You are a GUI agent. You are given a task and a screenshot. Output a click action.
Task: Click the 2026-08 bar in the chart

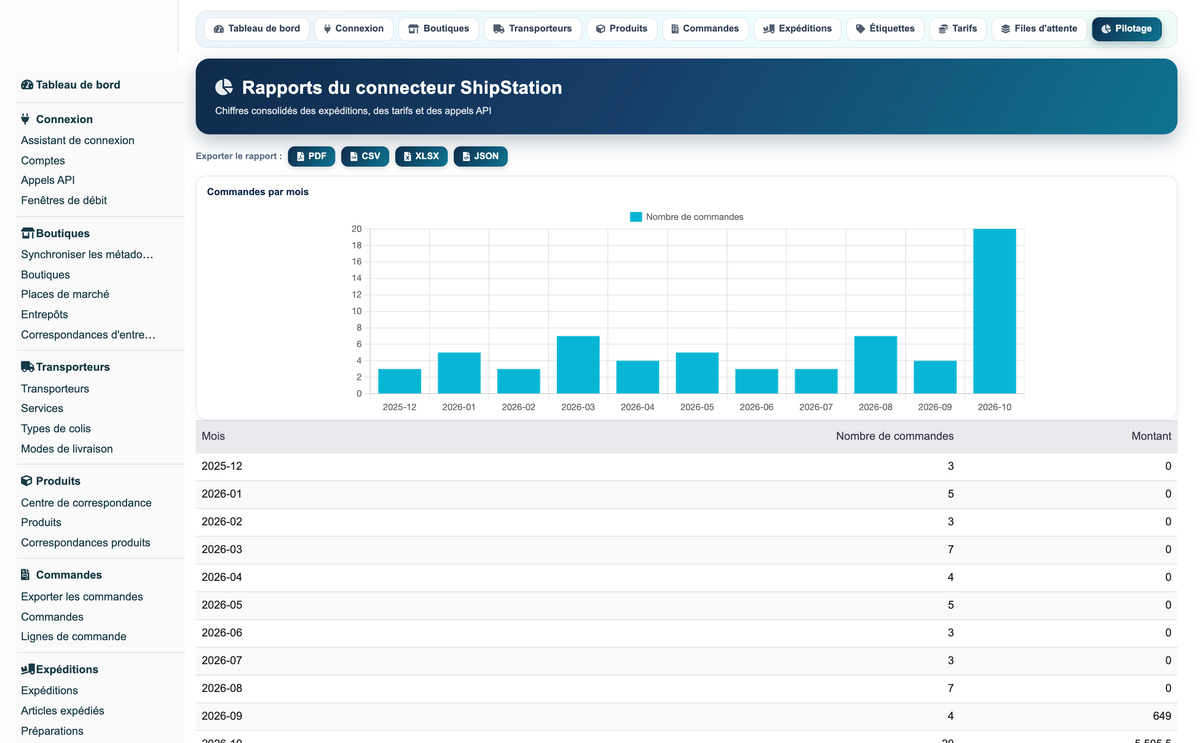click(875, 365)
